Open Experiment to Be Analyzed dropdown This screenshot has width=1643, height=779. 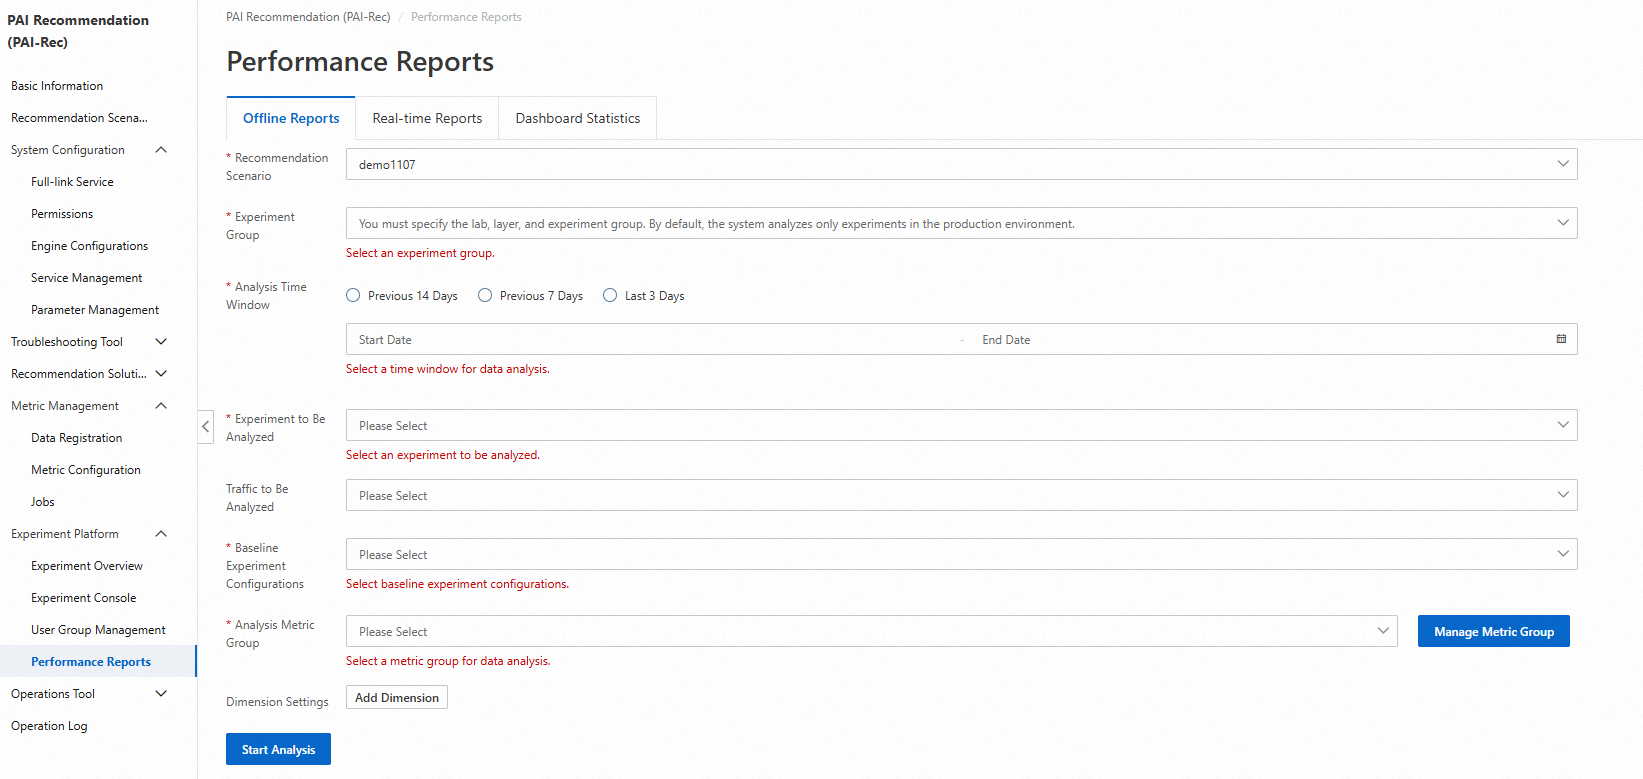click(x=961, y=425)
